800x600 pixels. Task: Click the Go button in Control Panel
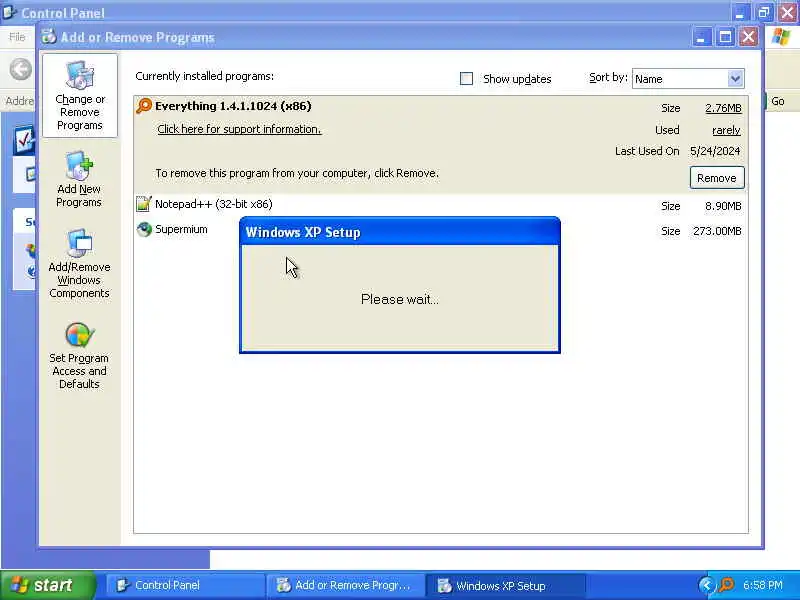(x=778, y=101)
